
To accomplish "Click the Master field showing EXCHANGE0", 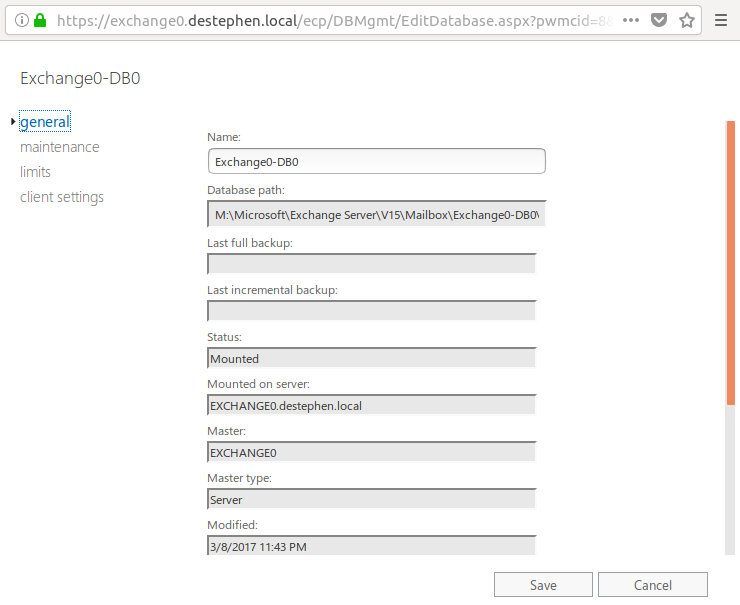I will [371, 452].
